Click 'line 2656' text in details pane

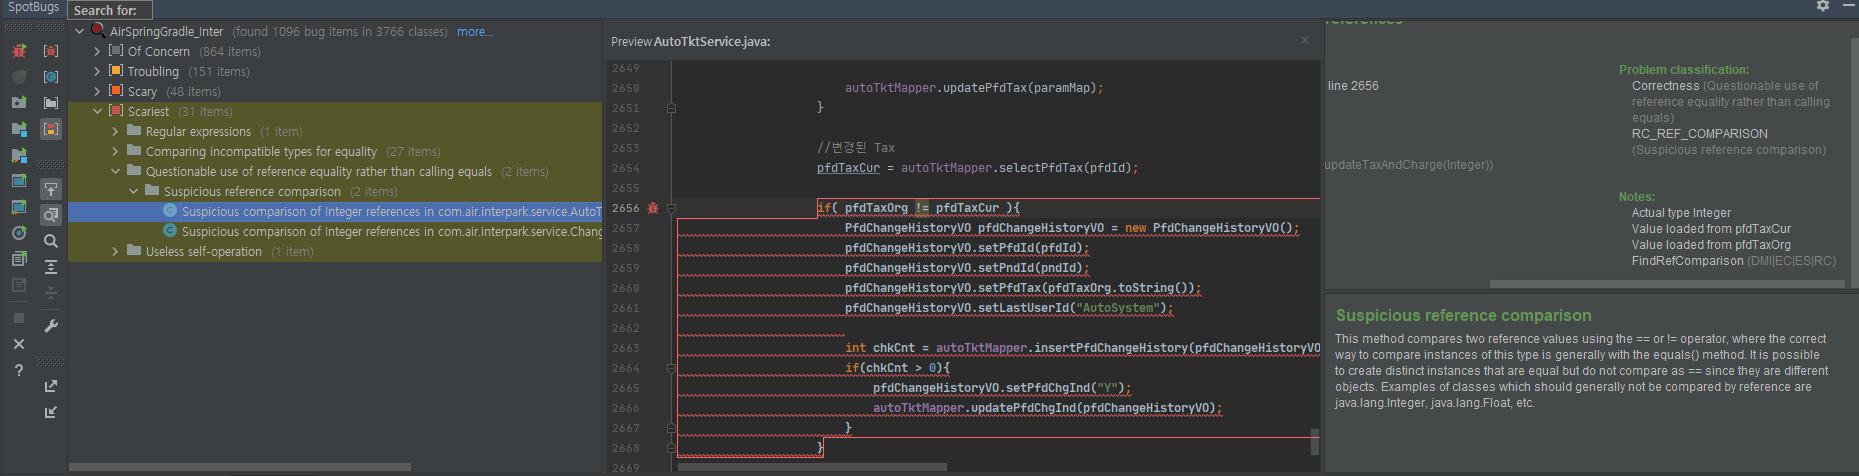pos(1353,86)
